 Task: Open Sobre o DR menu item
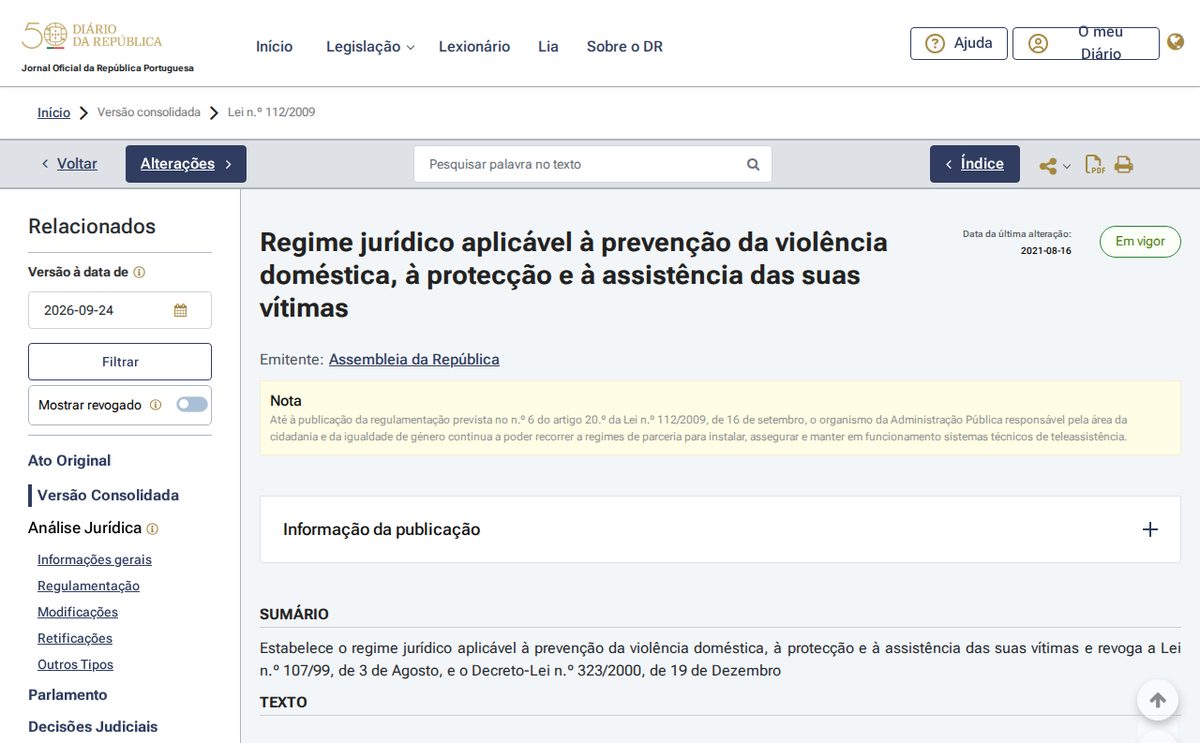tap(625, 47)
